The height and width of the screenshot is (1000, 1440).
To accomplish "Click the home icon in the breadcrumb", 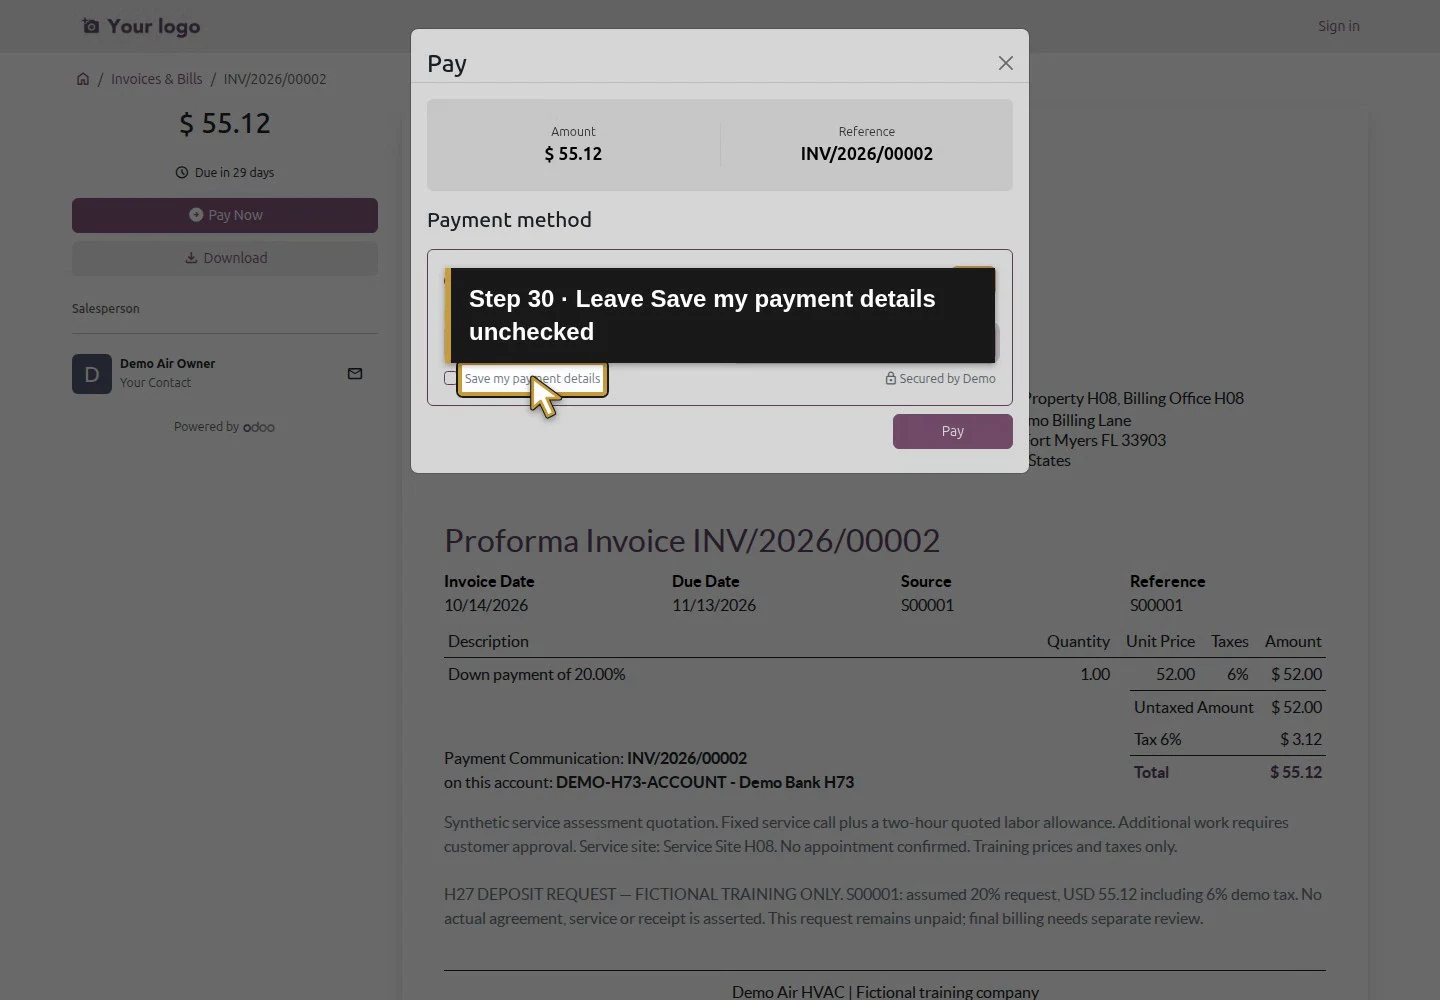I will point(83,79).
